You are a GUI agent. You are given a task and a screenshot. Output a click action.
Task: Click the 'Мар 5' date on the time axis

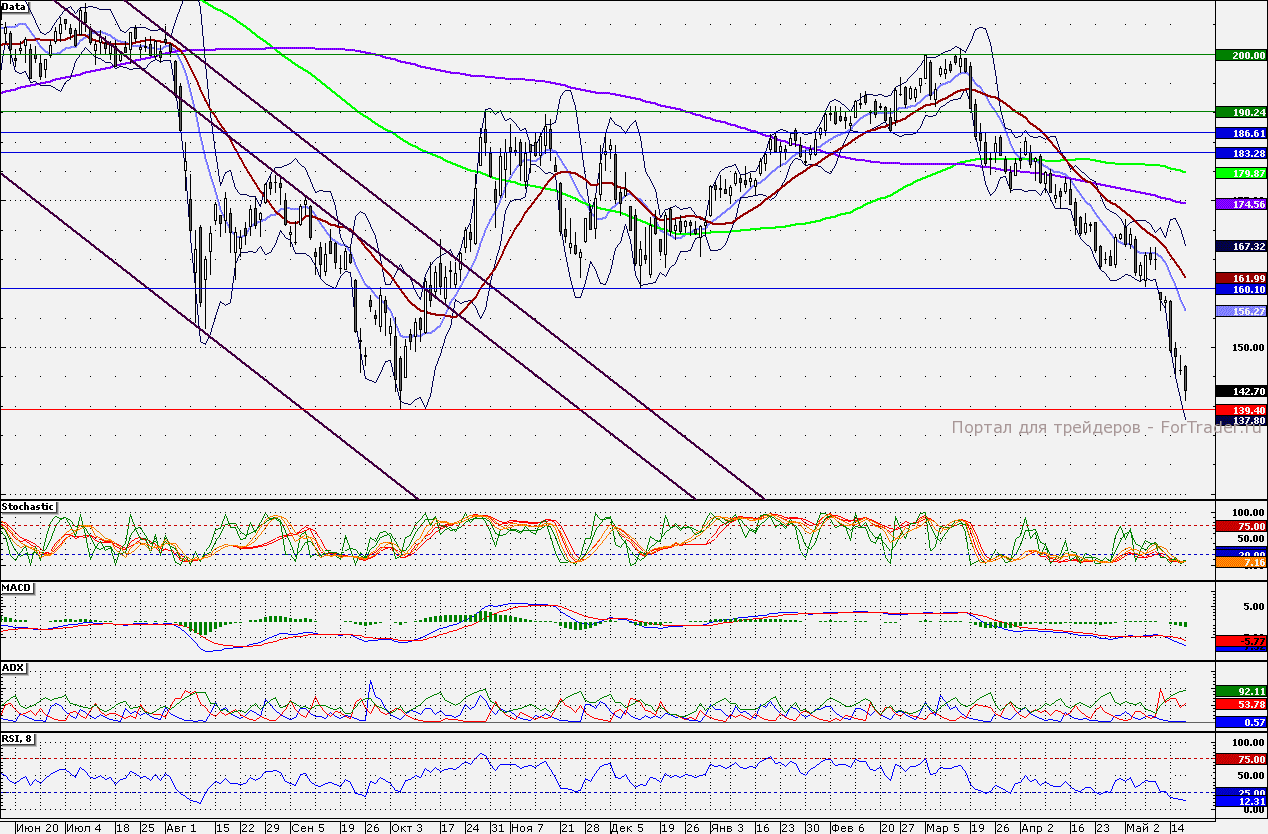point(942,828)
